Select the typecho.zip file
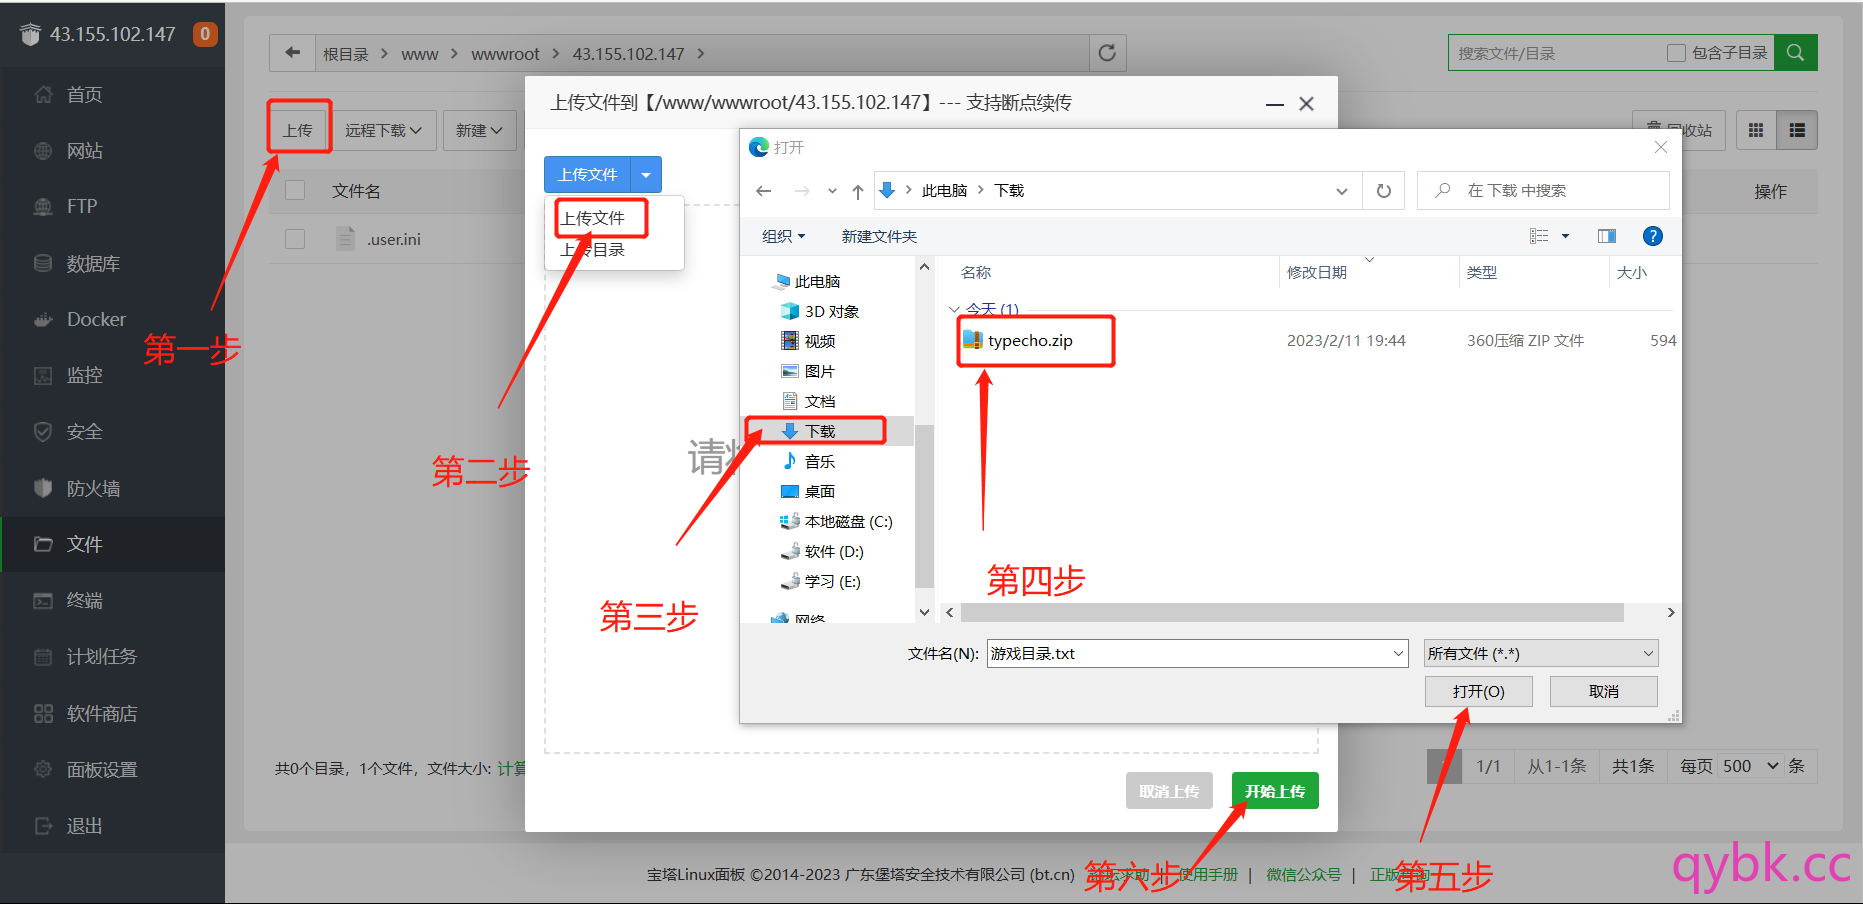The image size is (1863, 904). coord(1030,340)
